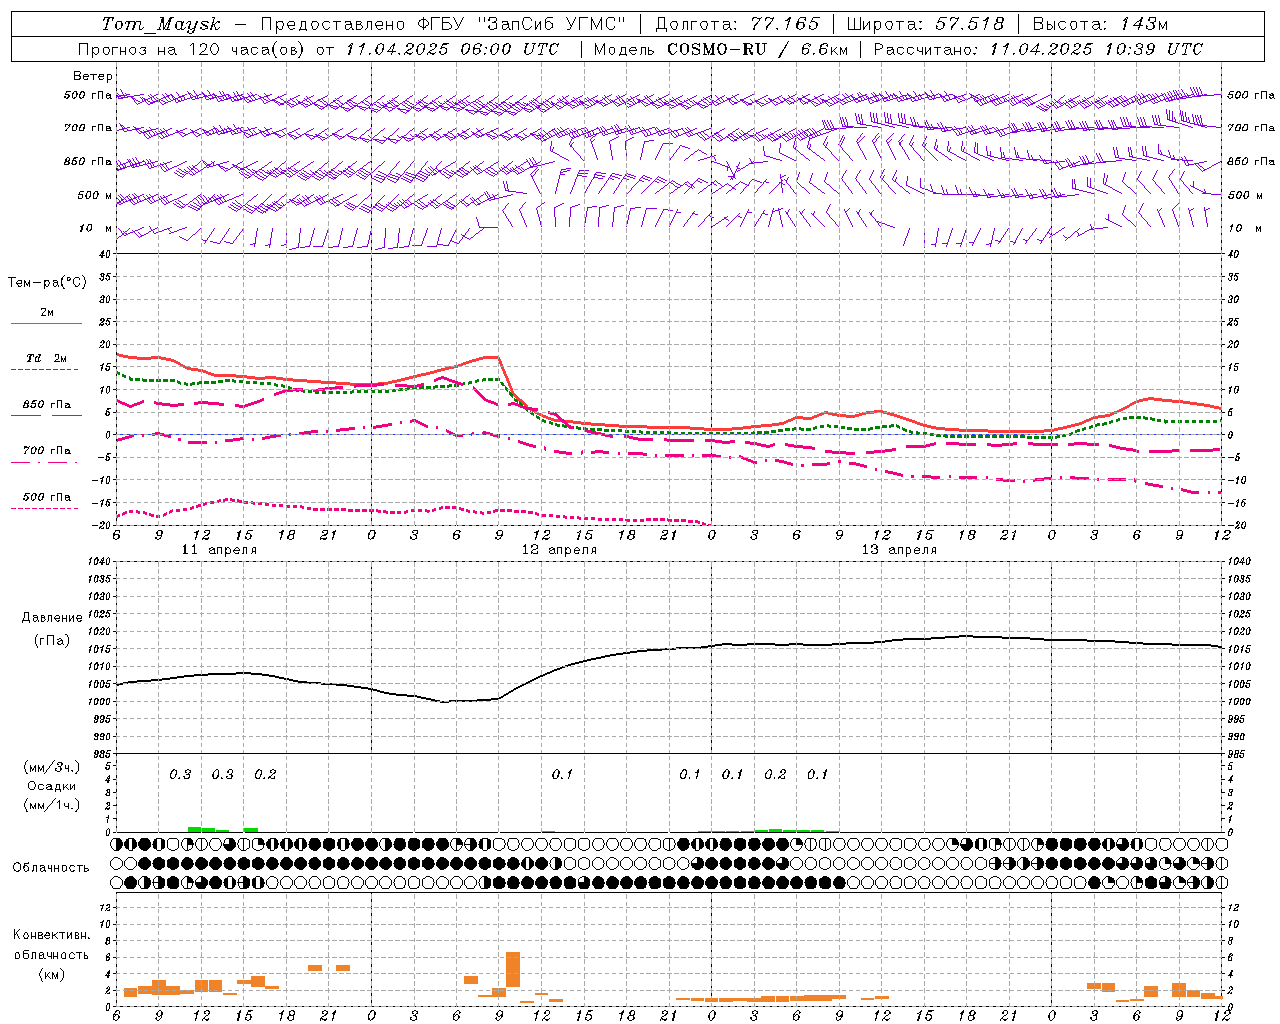Select the Тем-ра(°C) temperature panel label

tap(47, 283)
